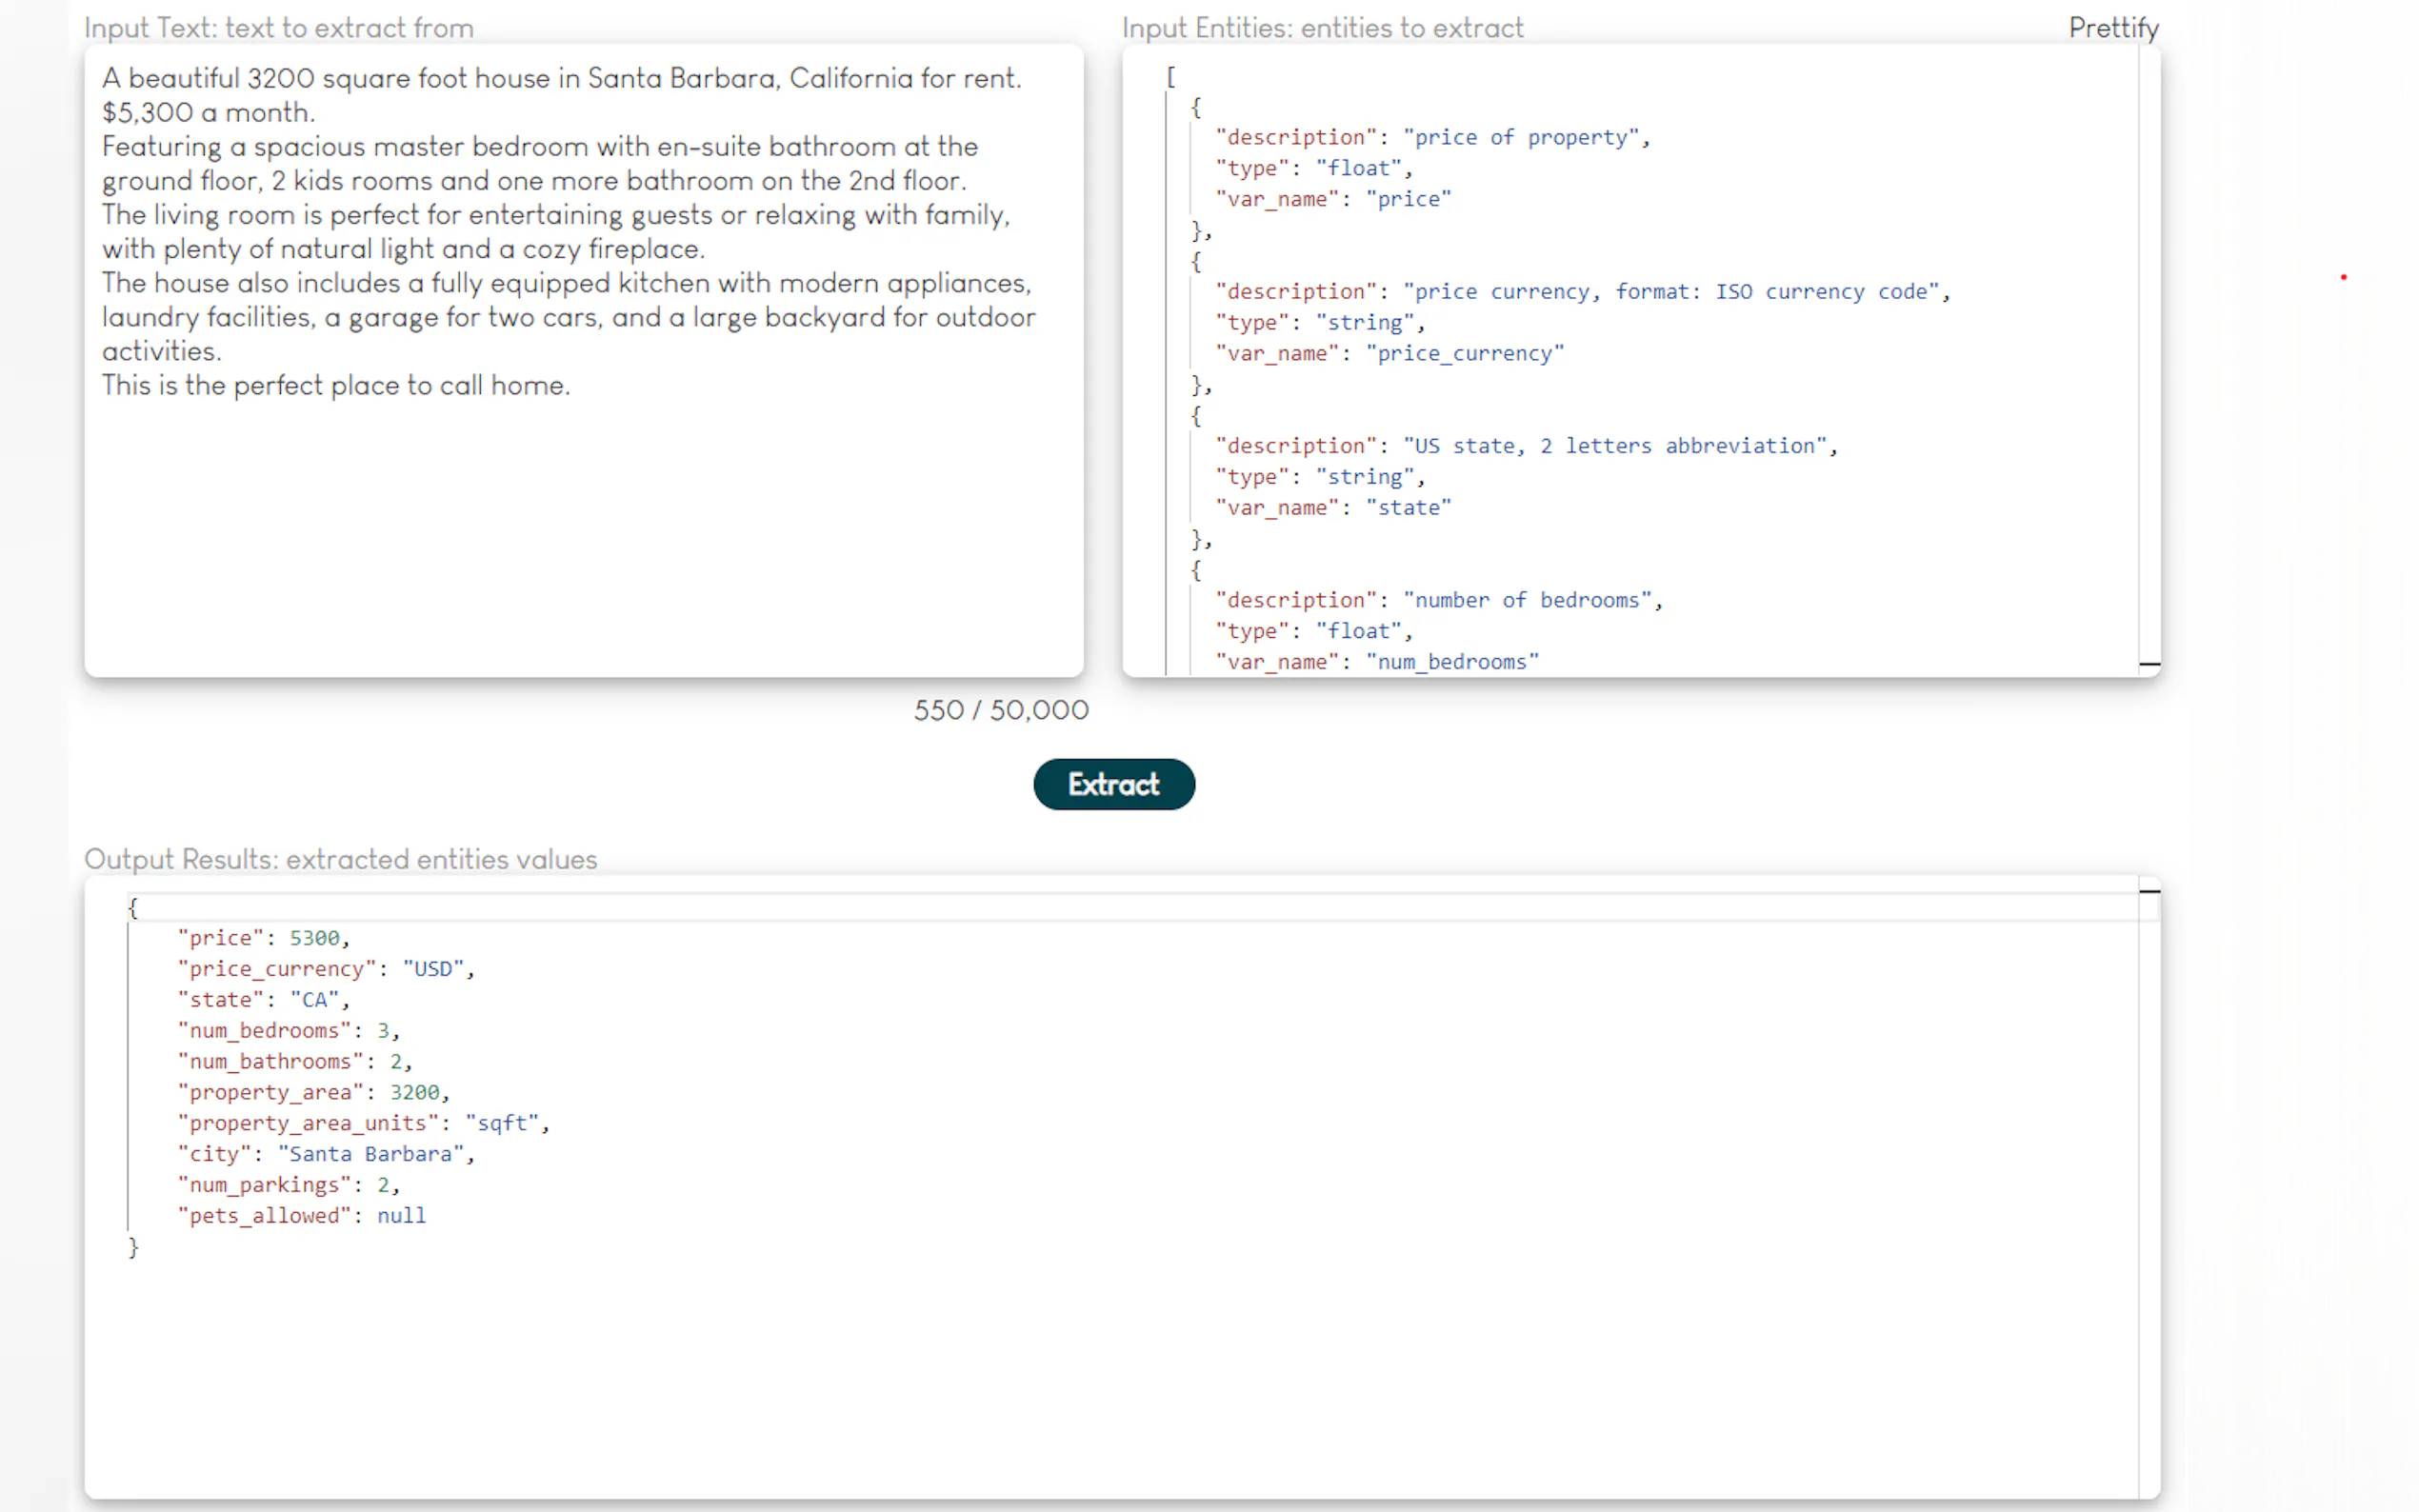Click the Prettify link
This screenshot has width=2419, height=1512.
2112,28
